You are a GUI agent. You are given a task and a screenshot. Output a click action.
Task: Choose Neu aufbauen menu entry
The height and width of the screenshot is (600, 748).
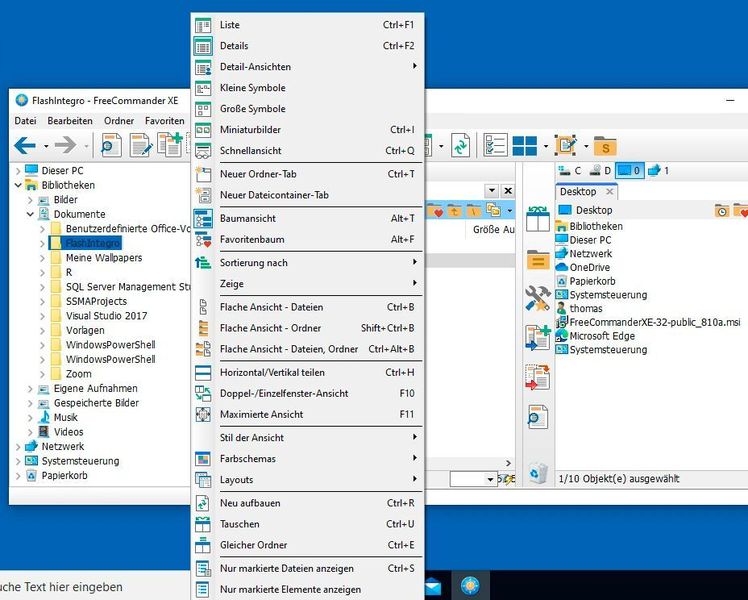coord(308,503)
